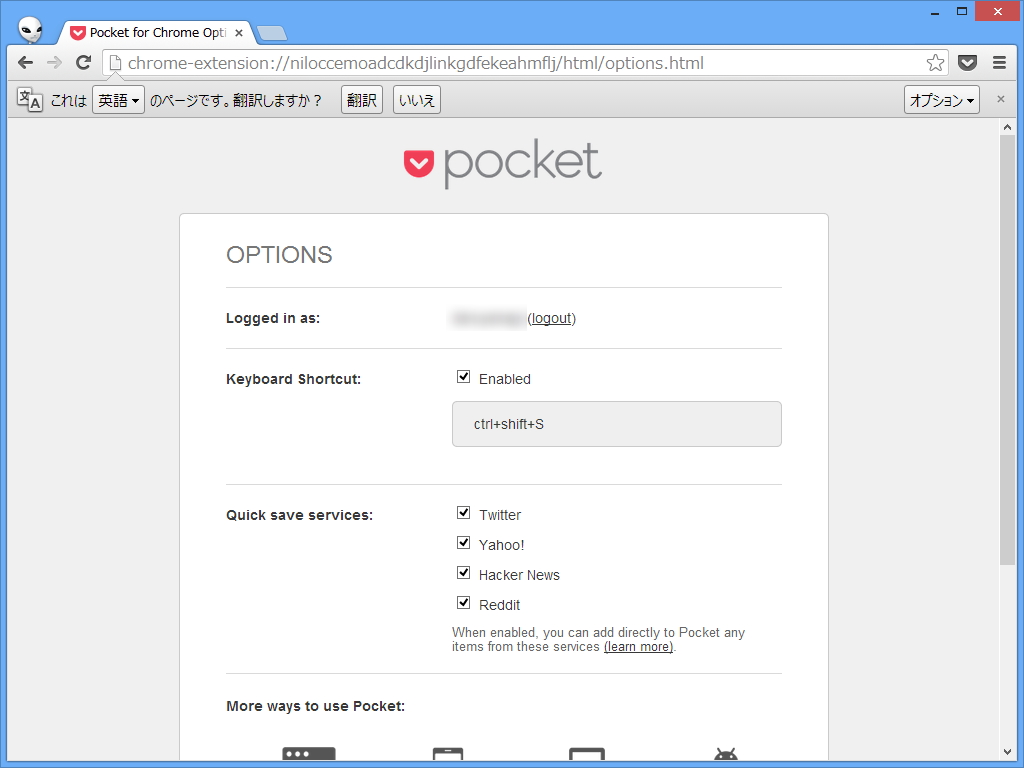Image resolution: width=1024 pixels, height=768 pixels.
Task: Click the alien profile avatar icon
Action: pyautogui.click(x=30, y=29)
